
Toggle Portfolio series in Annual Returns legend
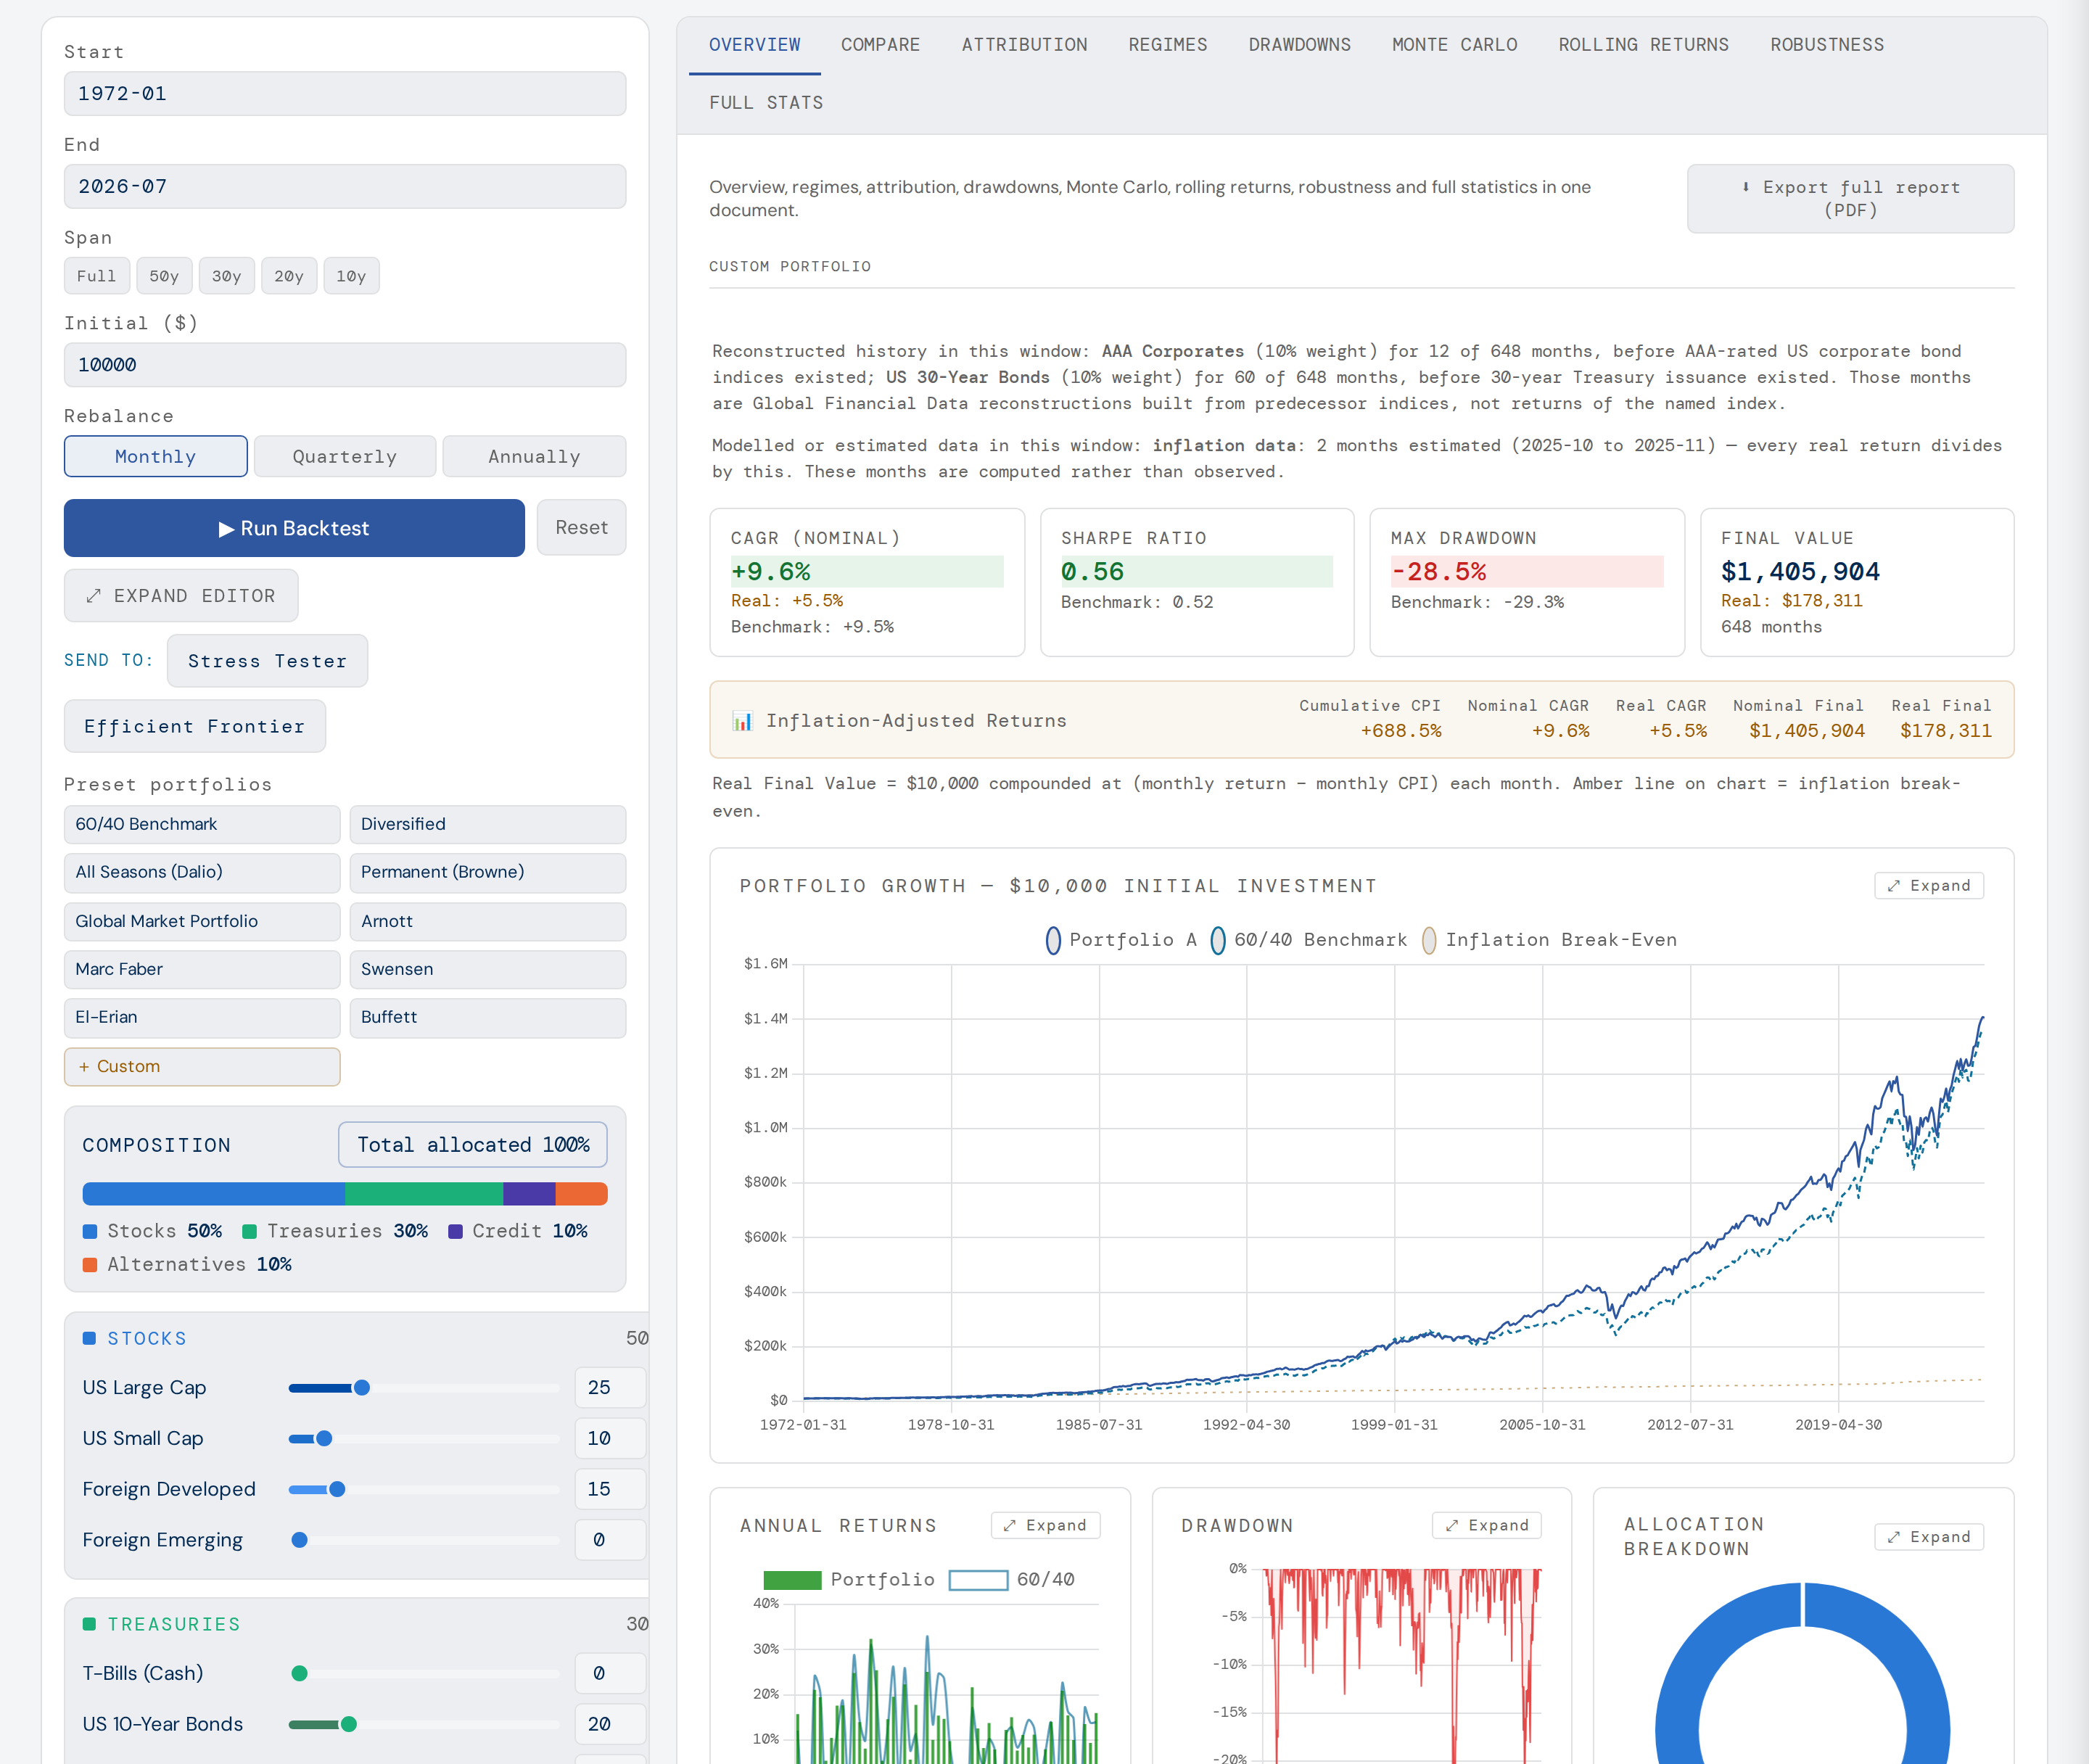792,1580
